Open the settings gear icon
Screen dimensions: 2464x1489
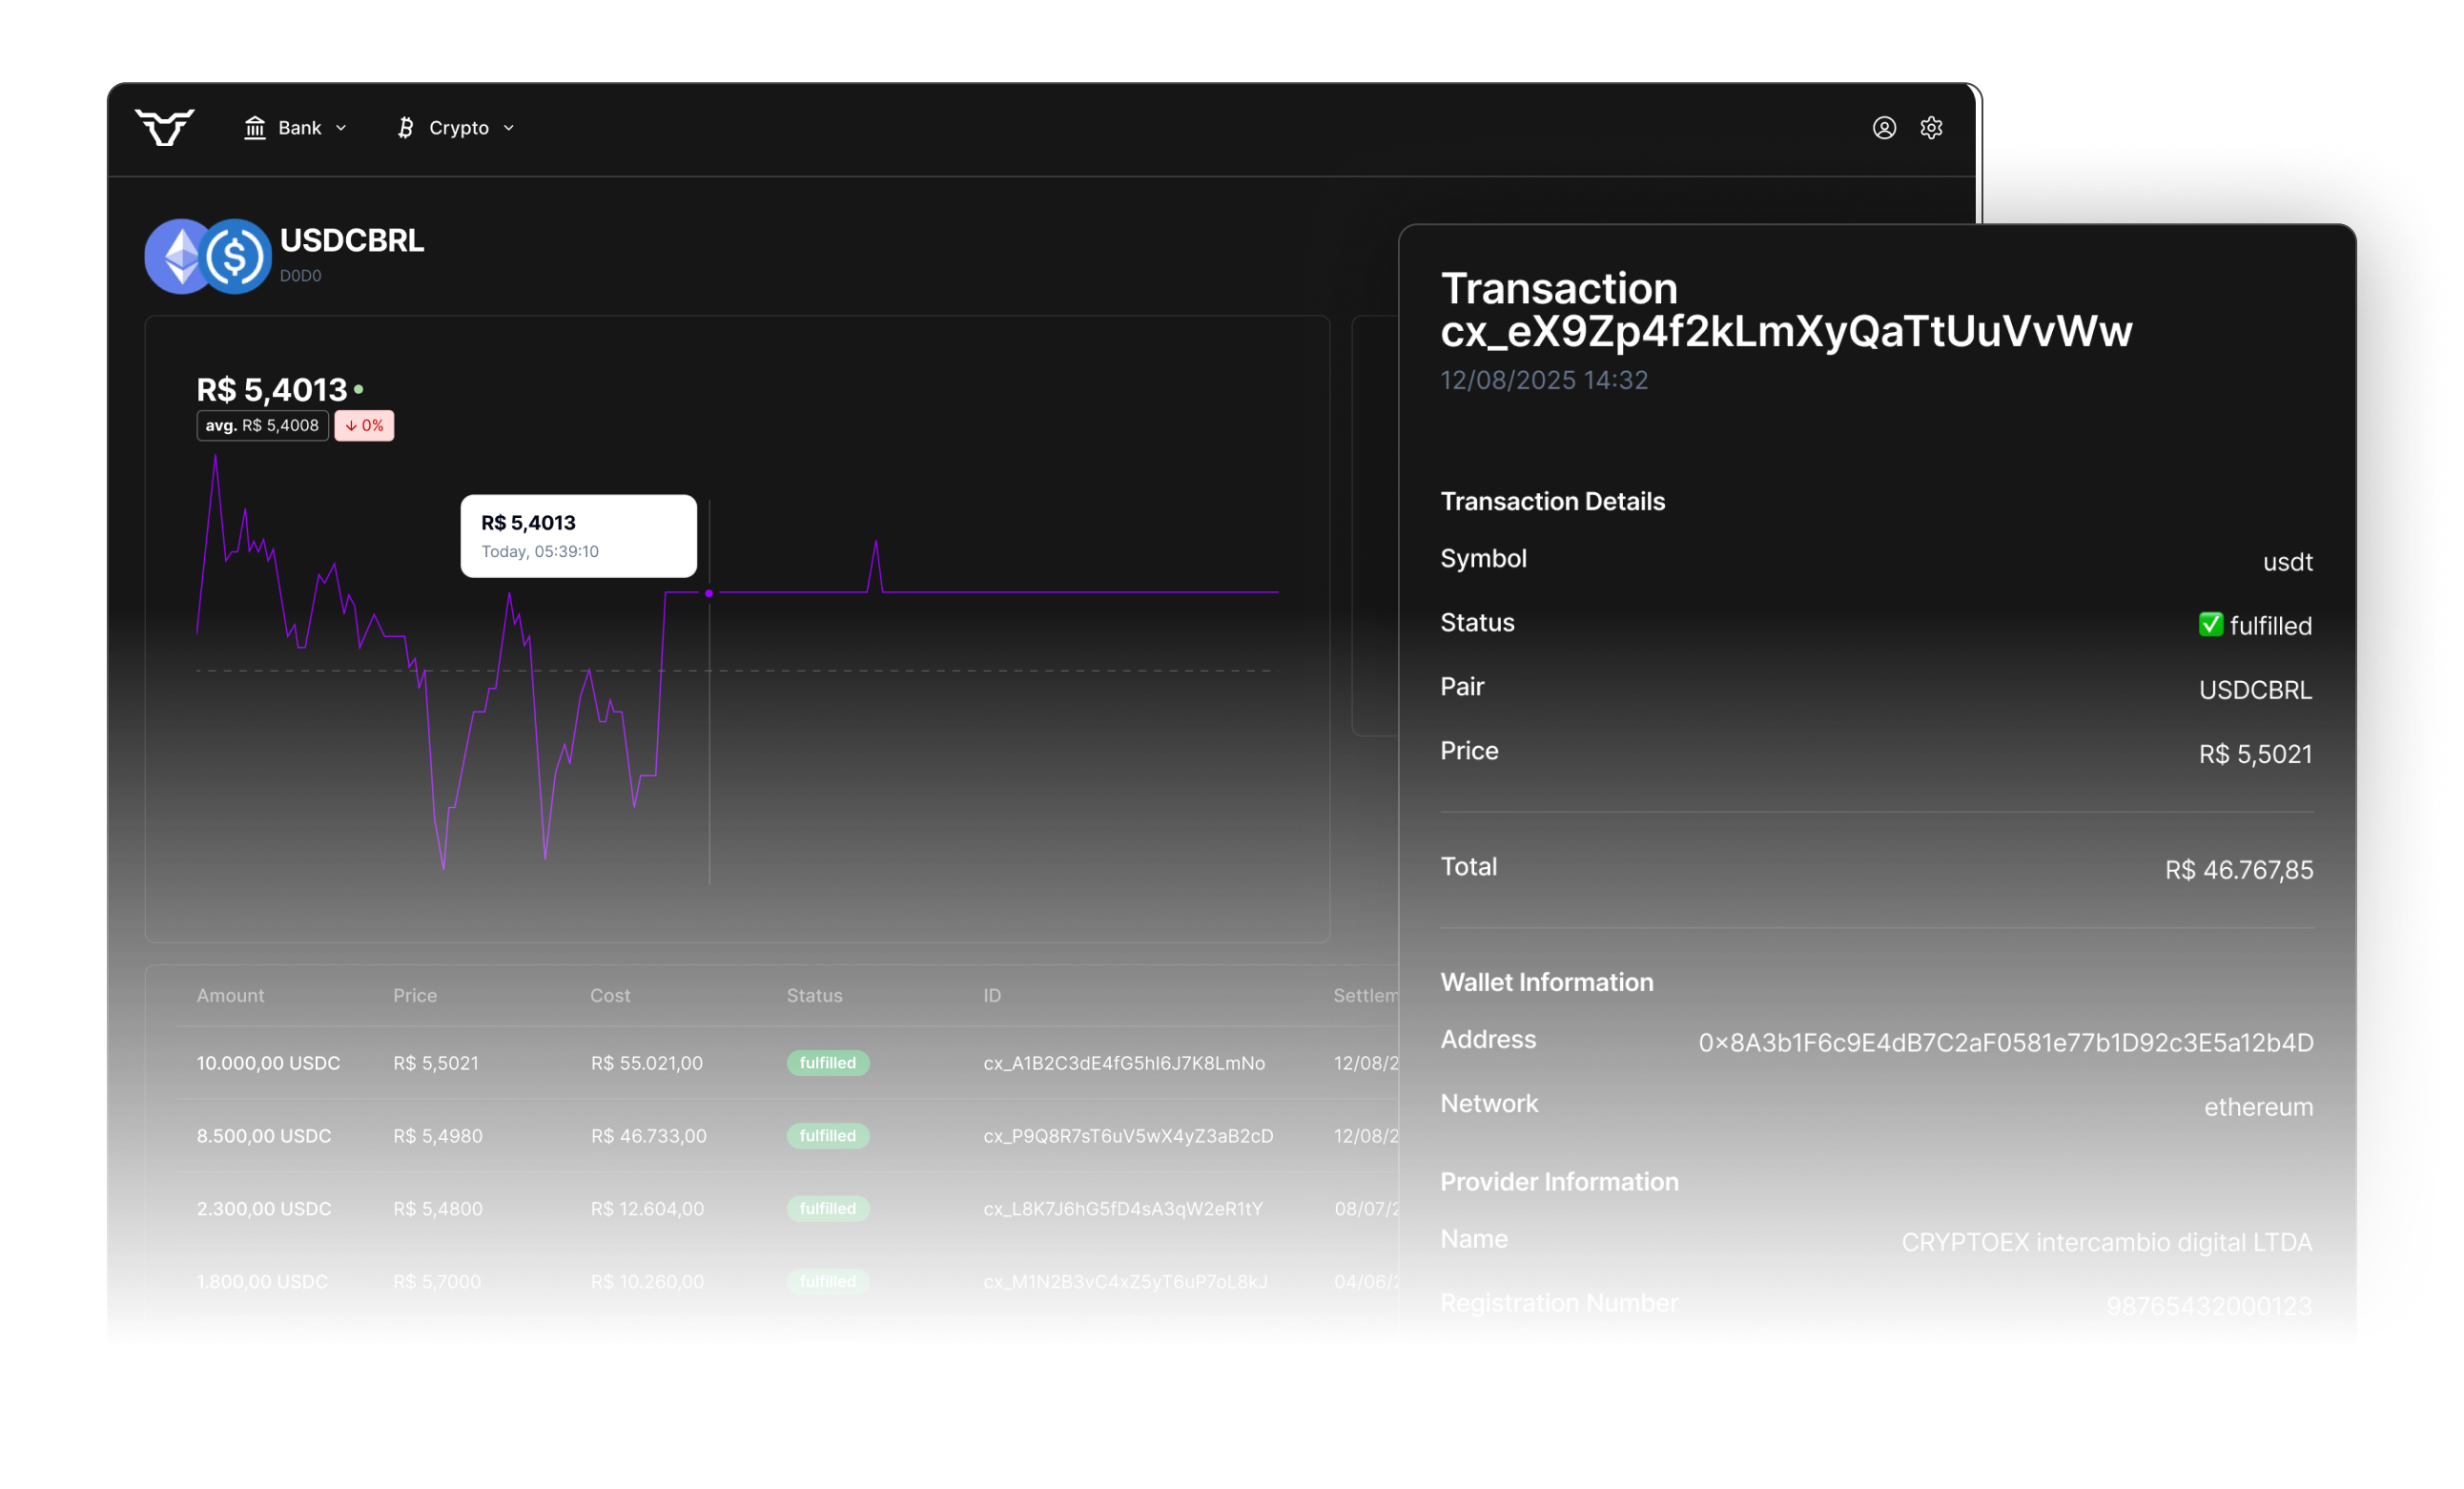pos(1931,128)
